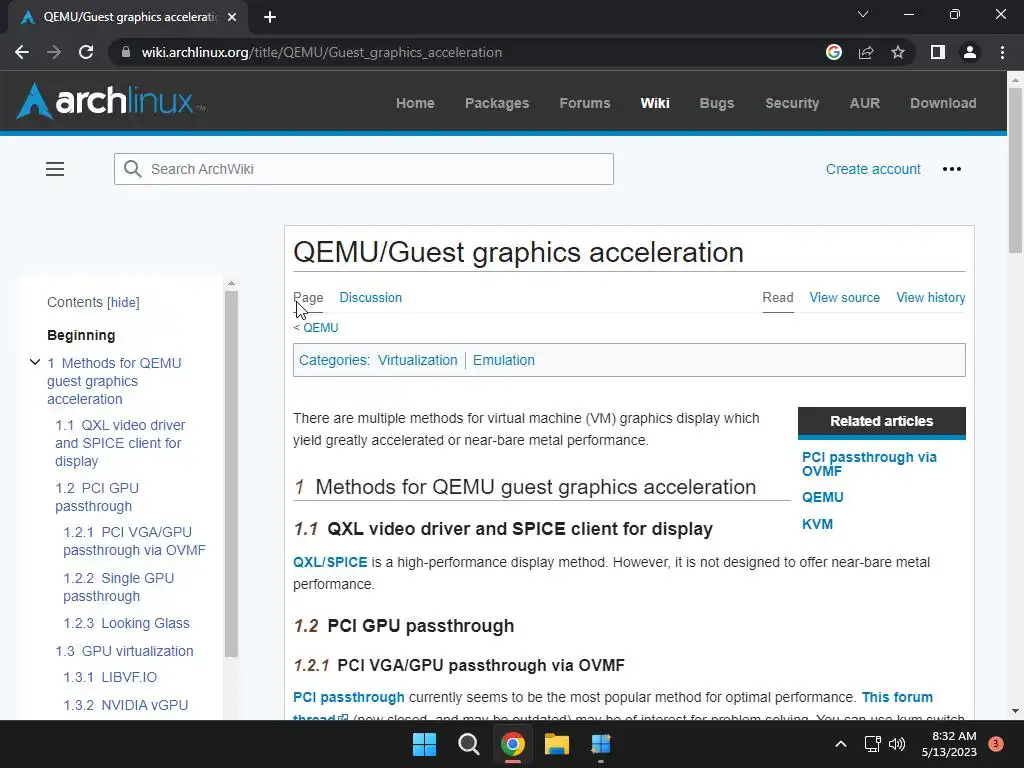The width and height of the screenshot is (1024, 768).
Task: Go to Home in Arch navigation
Action: click(x=415, y=103)
